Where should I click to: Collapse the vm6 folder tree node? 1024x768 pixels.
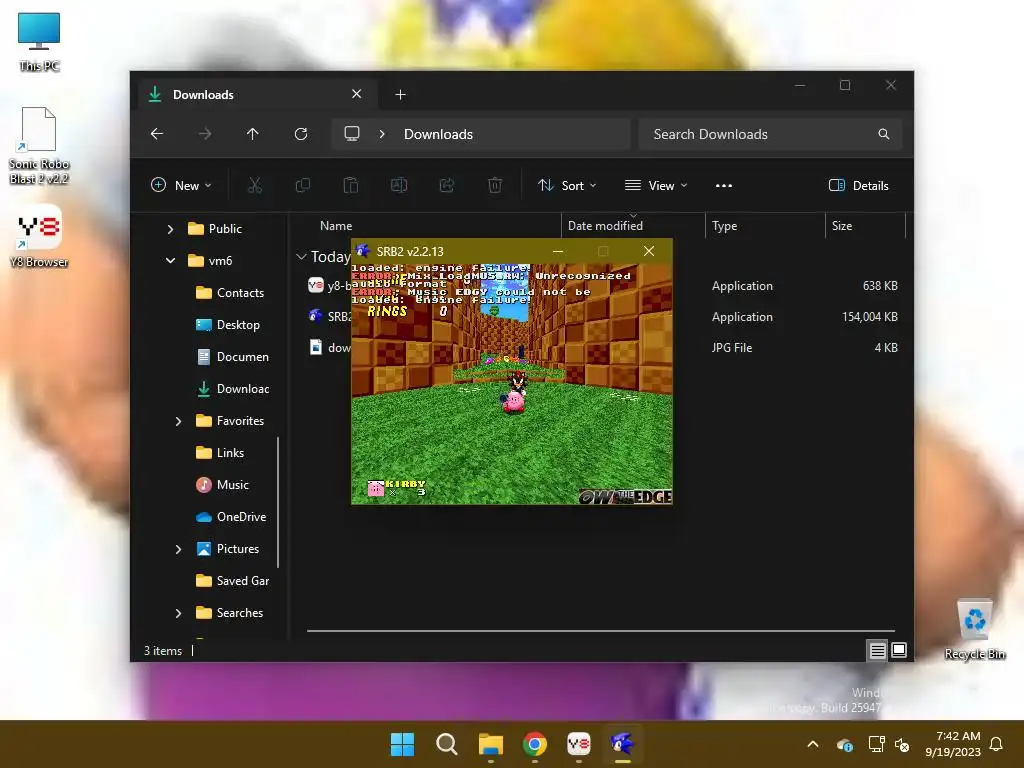pos(170,261)
